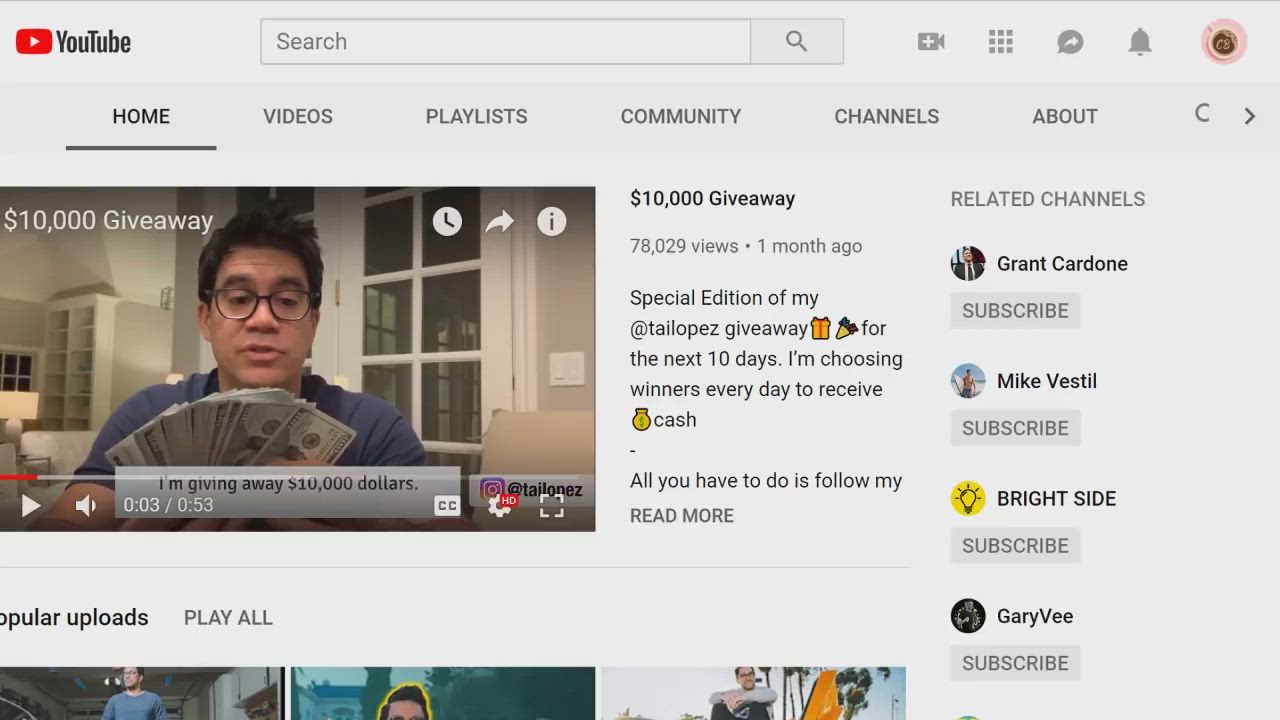Click the YouTube logo
This screenshot has width=1280, height=720.
[x=74, y=42]
